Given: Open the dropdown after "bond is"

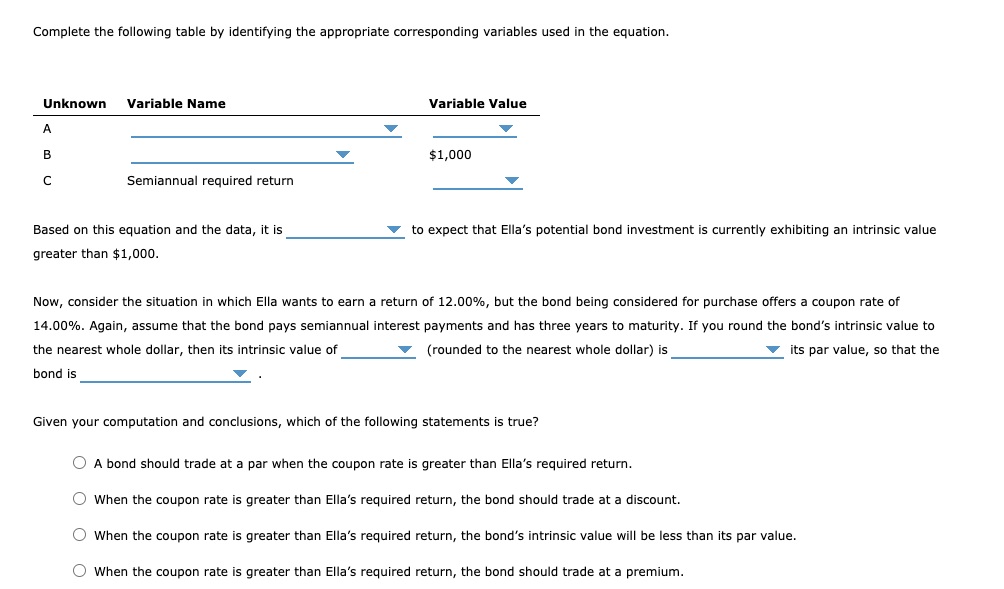Looking at the screenshot, I should click(x=238, y=373).
